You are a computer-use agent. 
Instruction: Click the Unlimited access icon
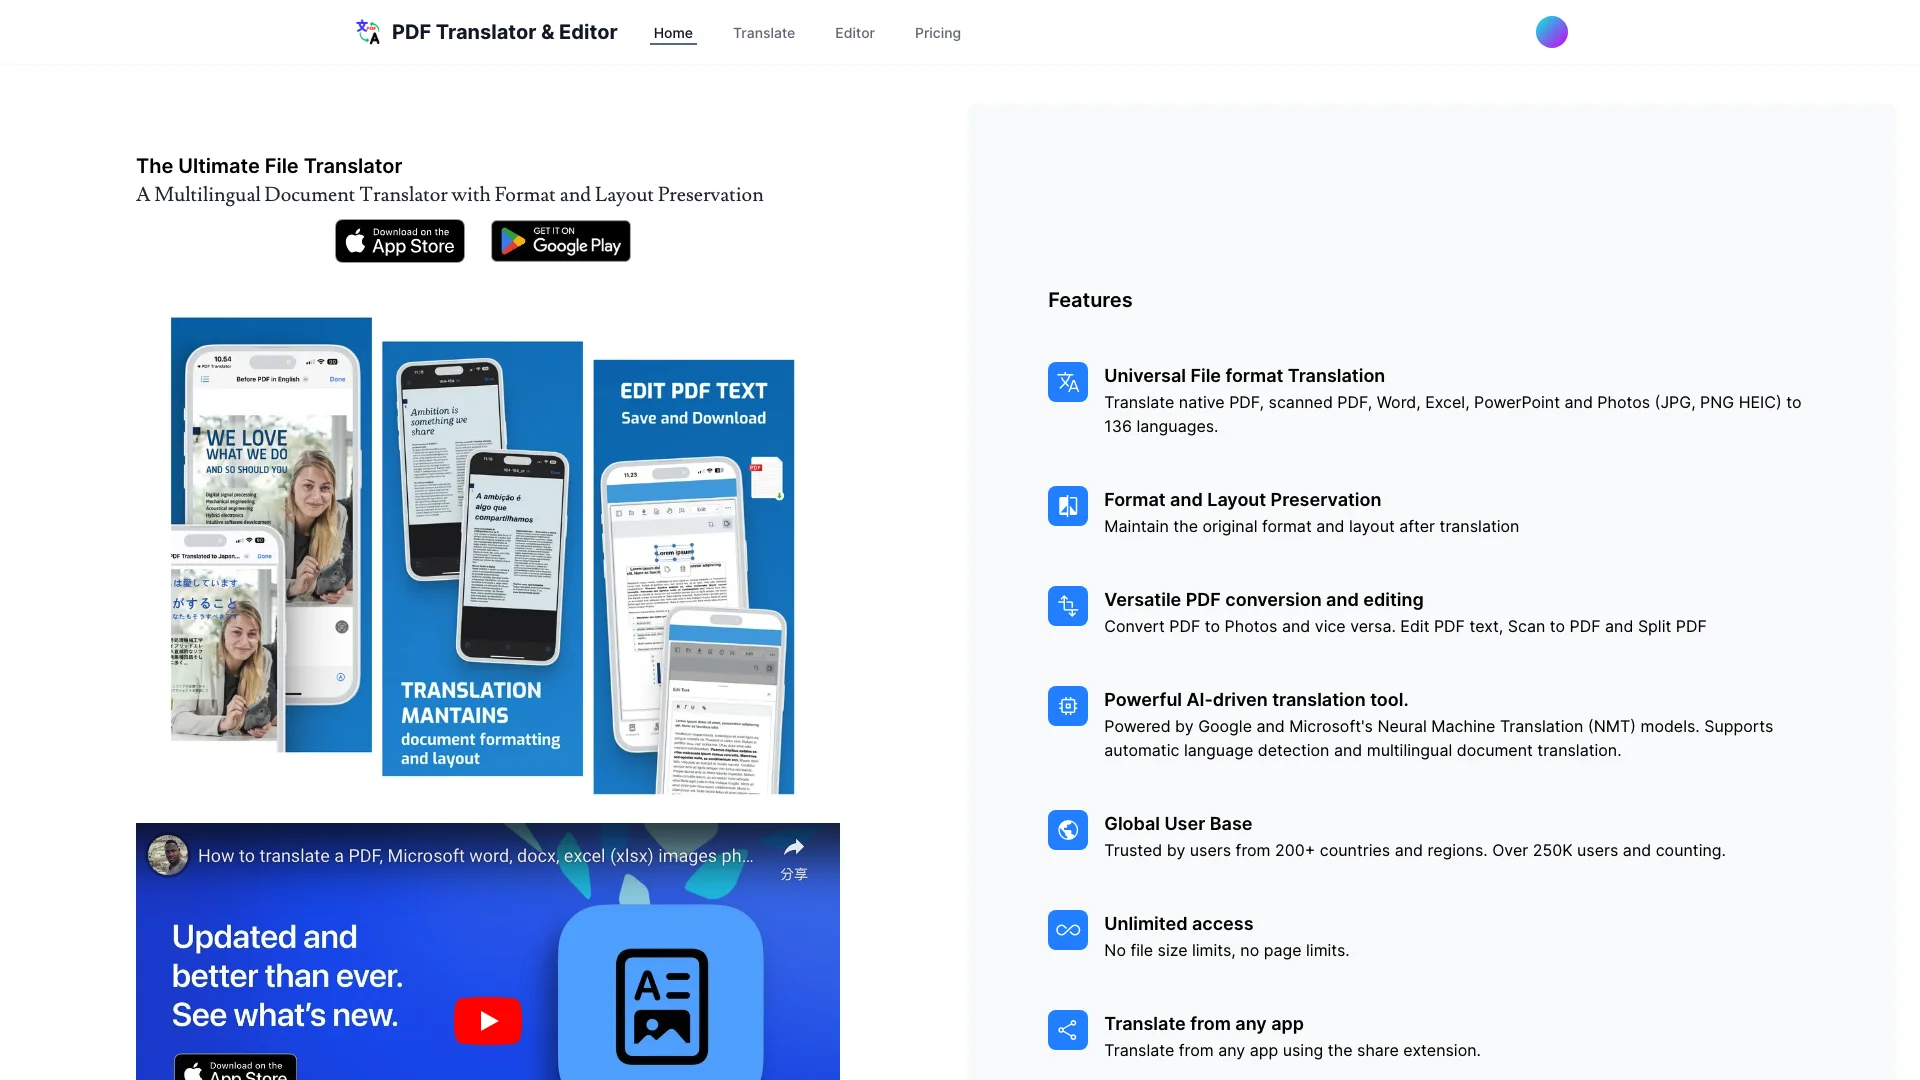tap(1067, 930)
